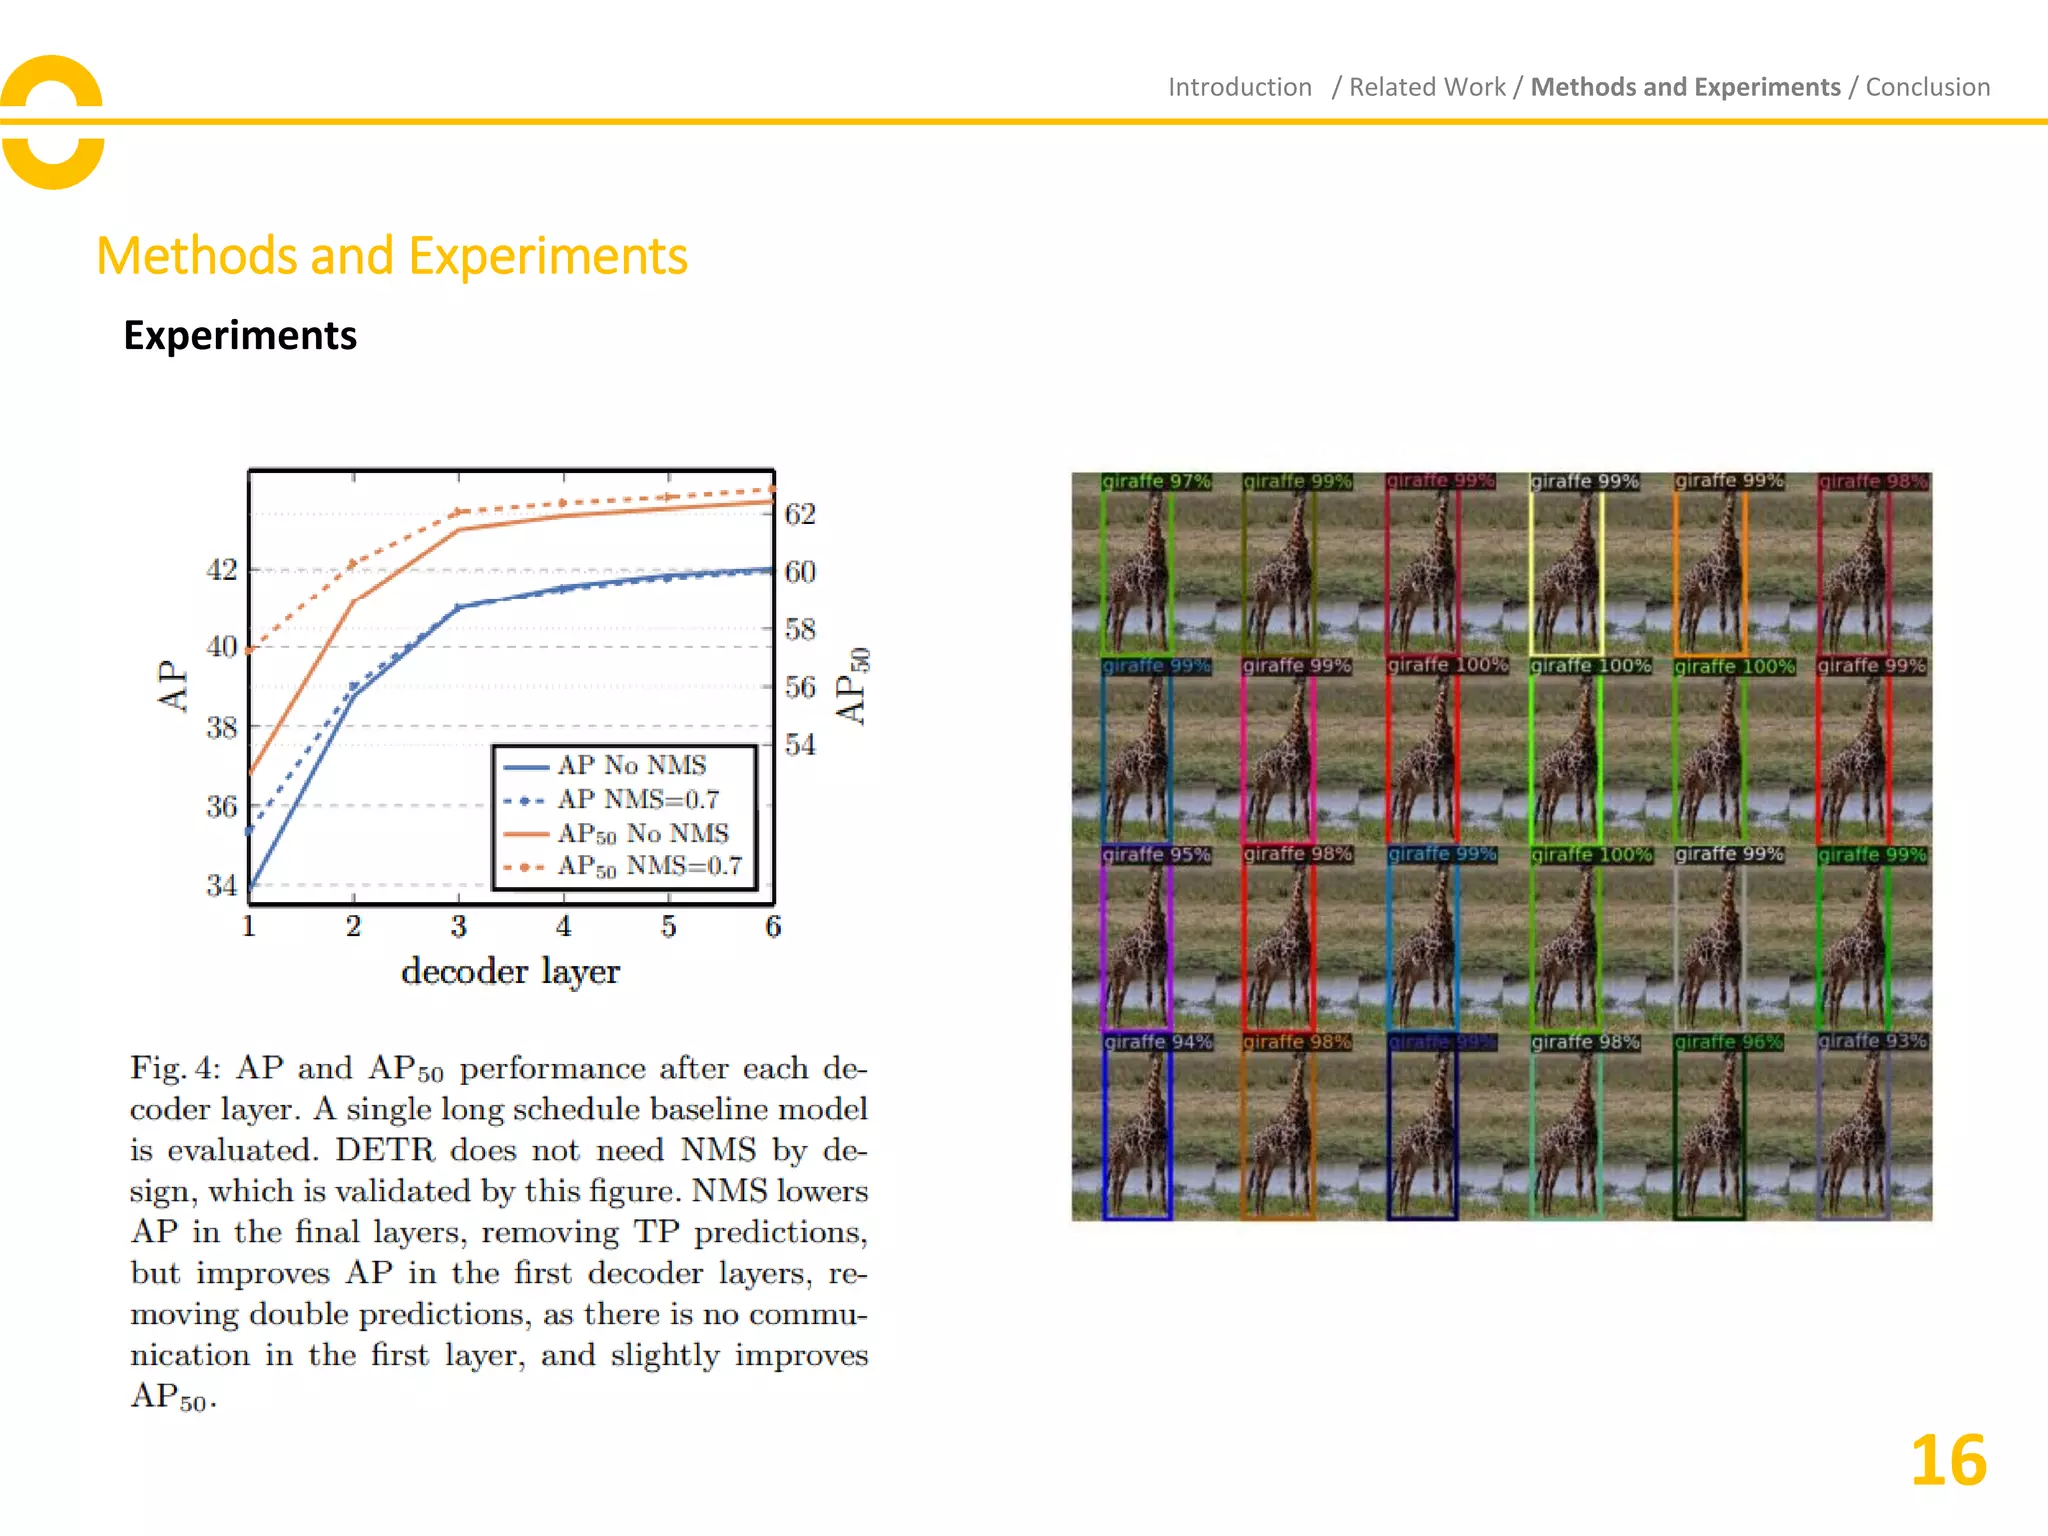Click the Fig. 4 caption paragraph
The width and height of the screenshot is (2048, 1536).
498,1230
